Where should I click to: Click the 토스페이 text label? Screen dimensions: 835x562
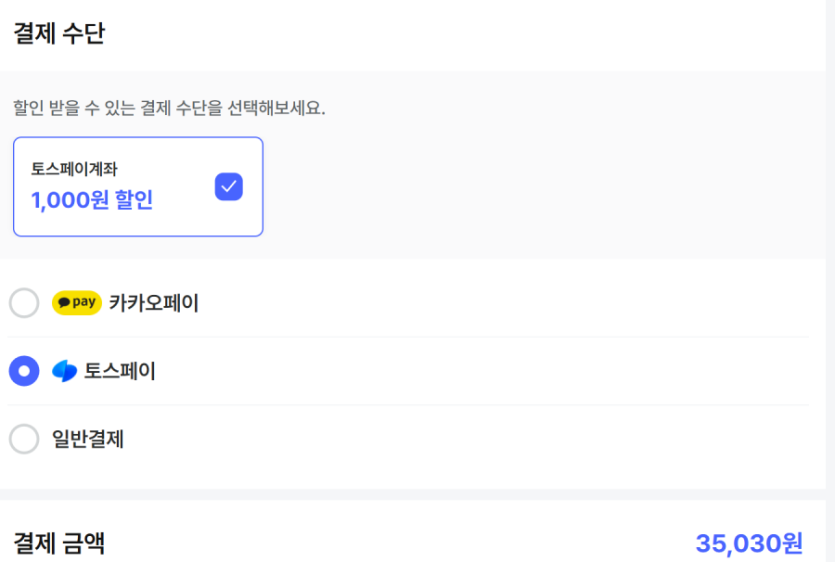pyautogui.click(x=120, y=371)
